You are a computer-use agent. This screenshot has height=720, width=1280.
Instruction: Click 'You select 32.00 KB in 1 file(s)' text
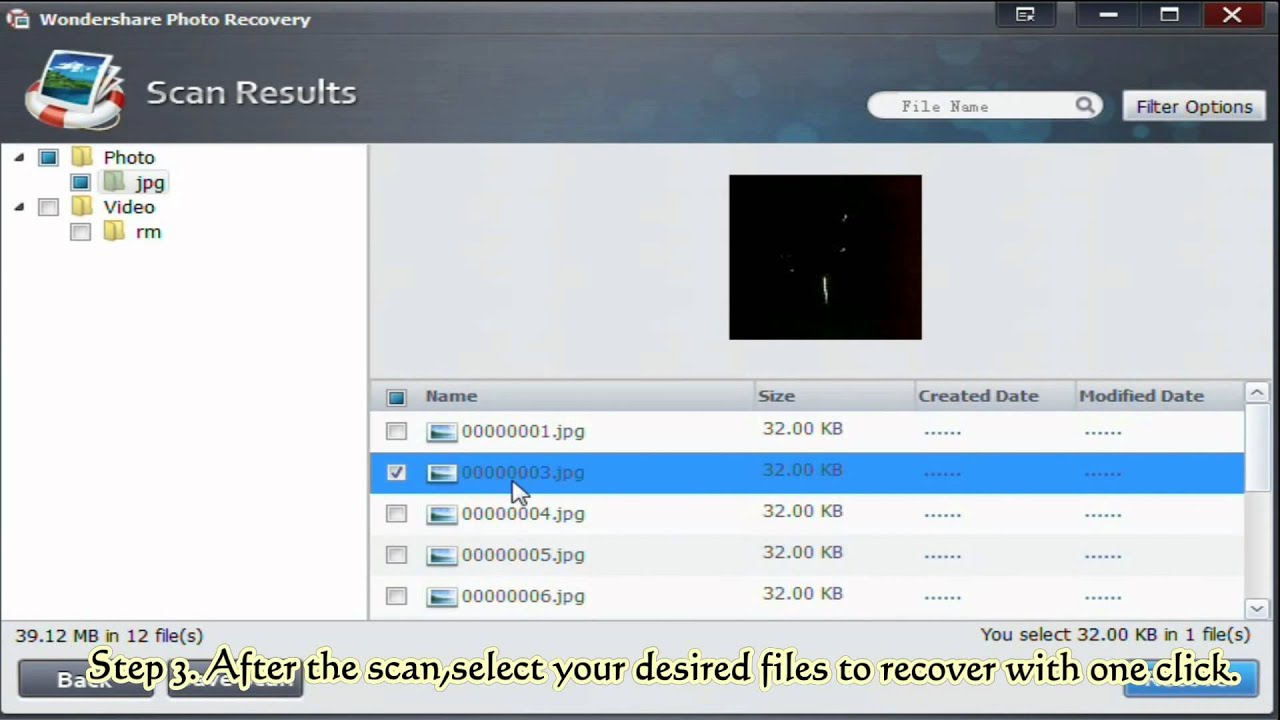tap(1115, 634)
